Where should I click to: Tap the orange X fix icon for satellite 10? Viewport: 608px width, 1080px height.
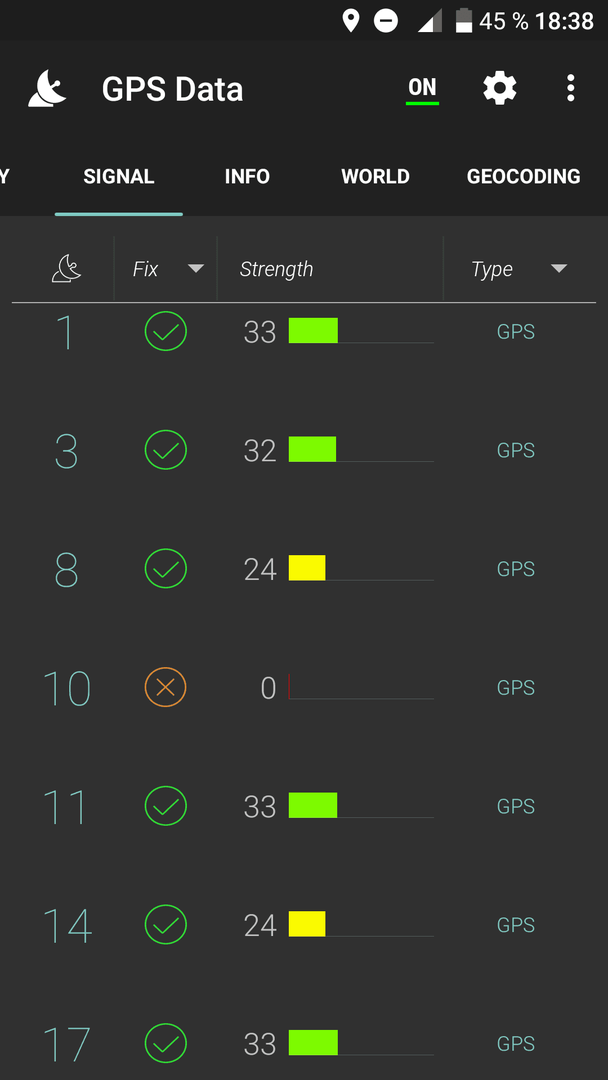pyautogui.click(x=165, y=687)
